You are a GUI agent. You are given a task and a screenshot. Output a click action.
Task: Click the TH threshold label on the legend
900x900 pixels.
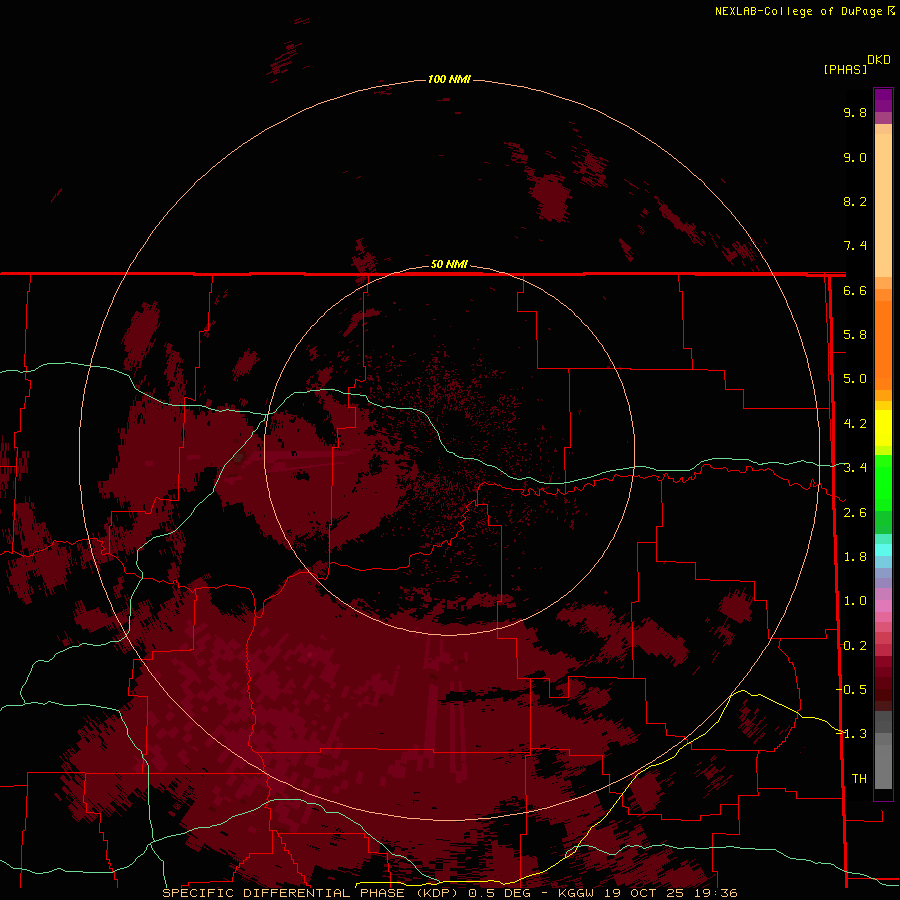859,779
